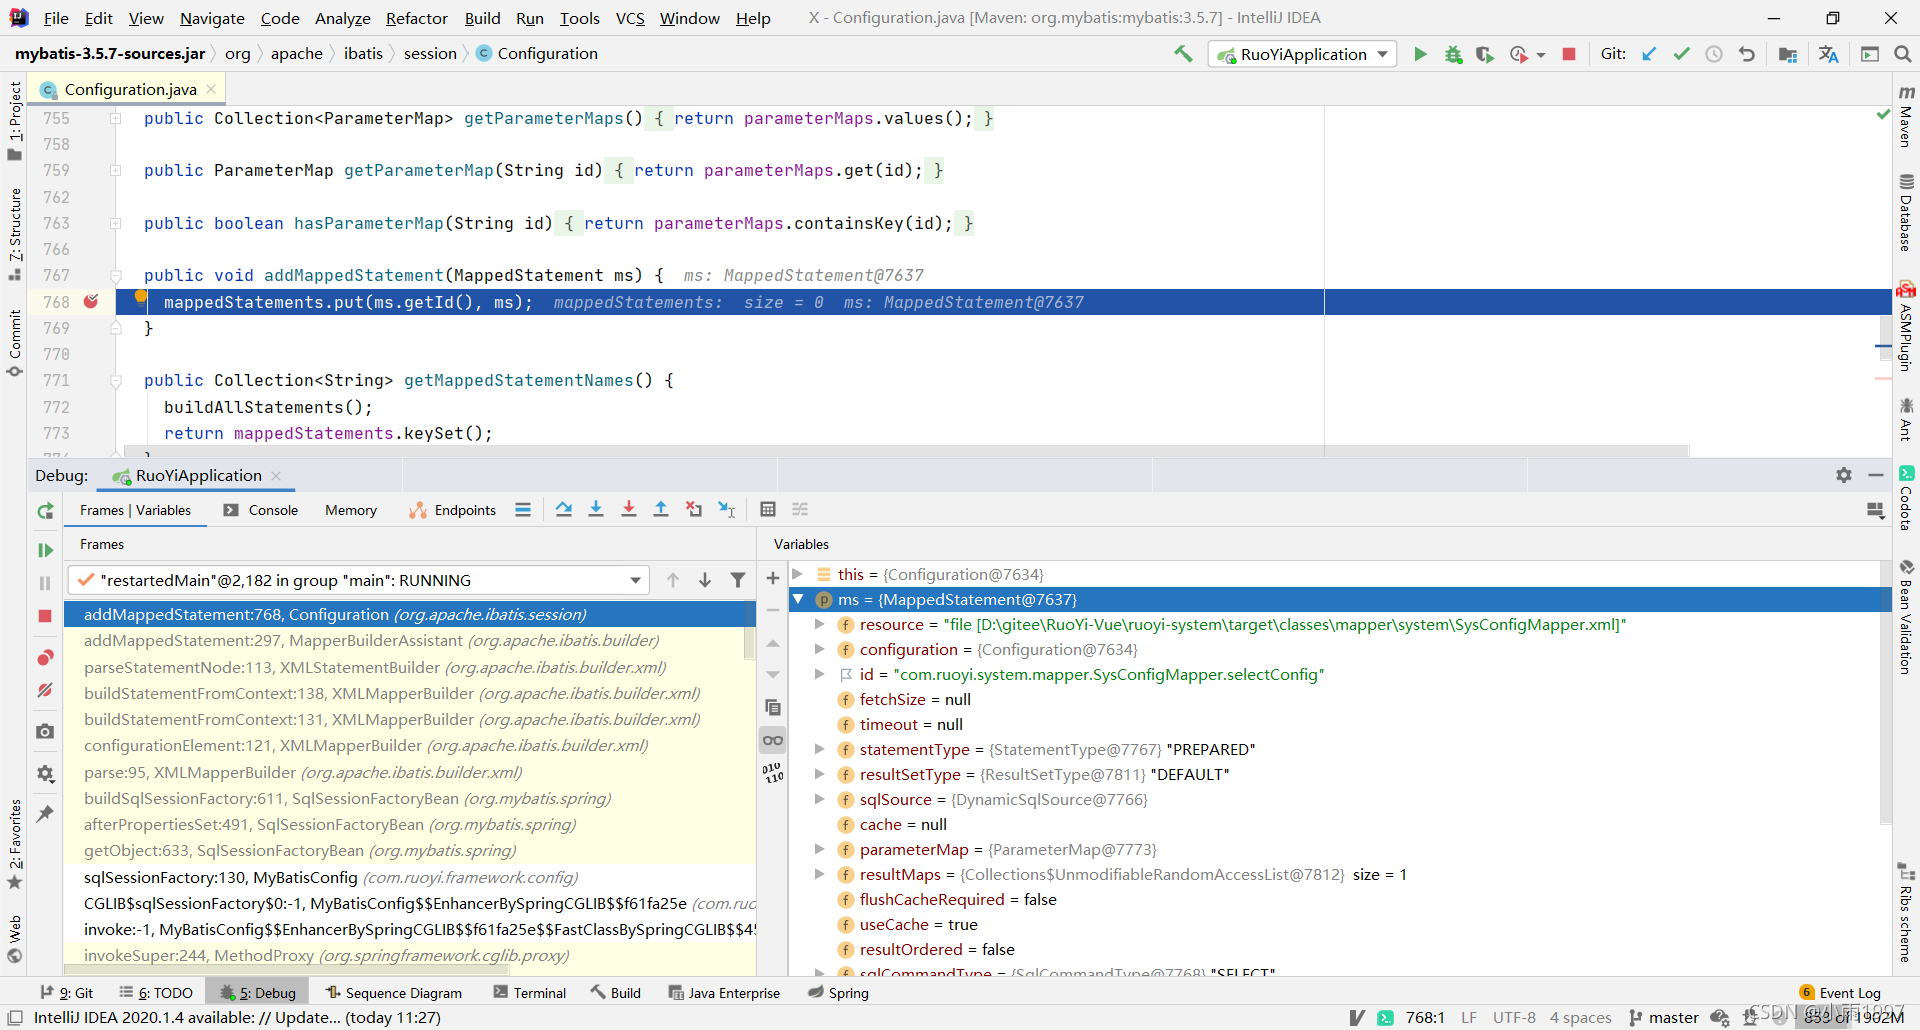Expand the sqlSource field node
This screenshot has height=1030, width=1920.
click(x=820, y=799)
